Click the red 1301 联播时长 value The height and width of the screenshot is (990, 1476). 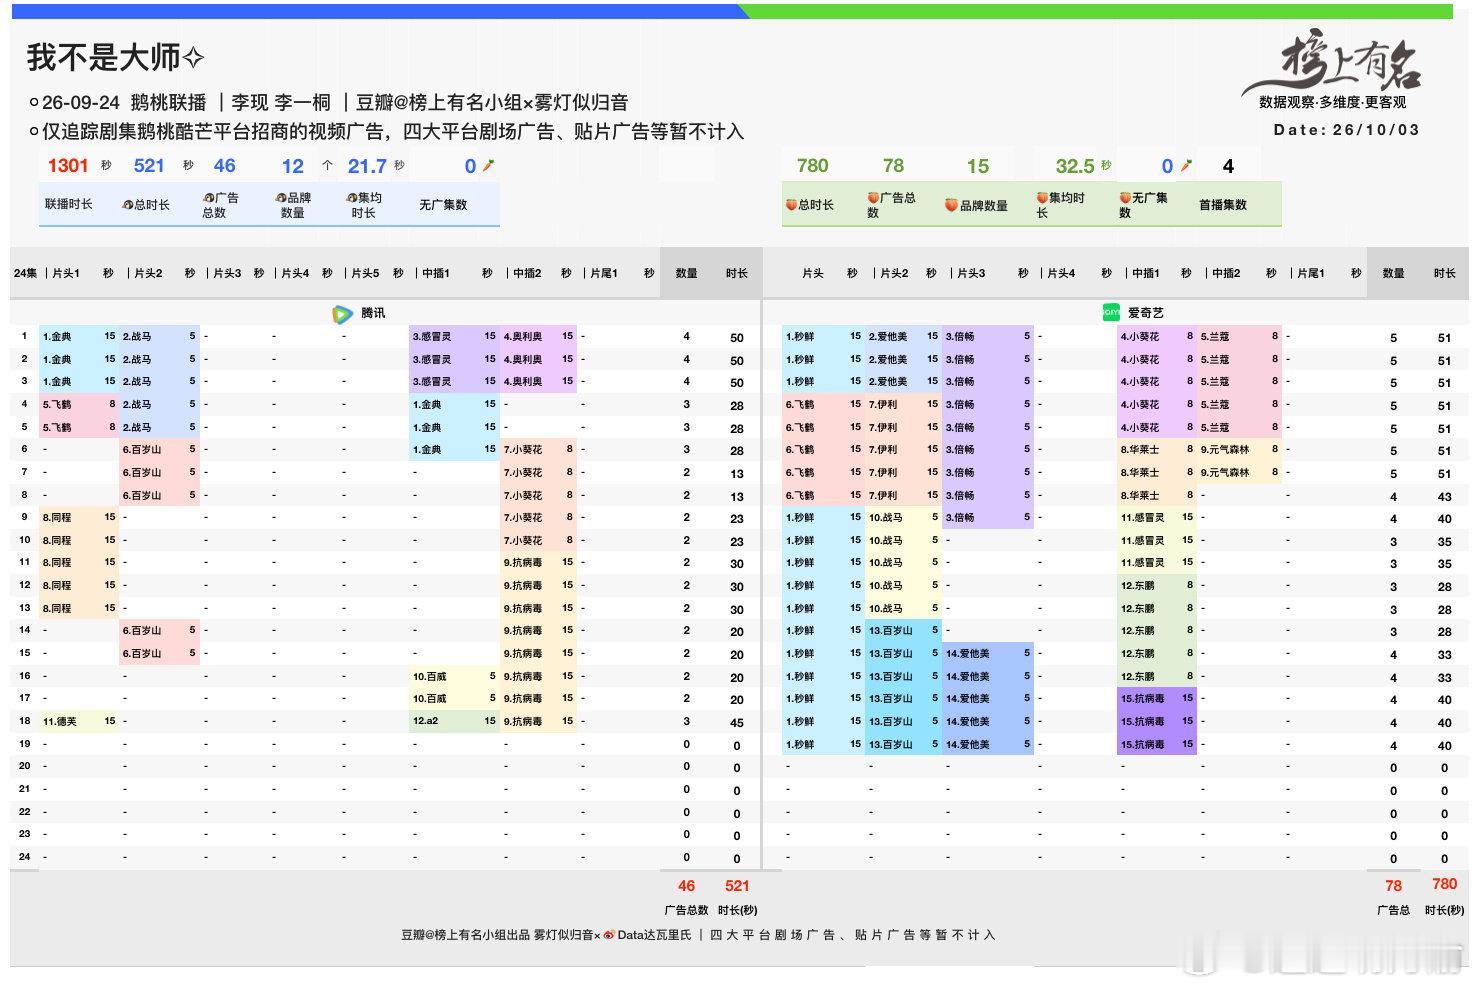coord(68,166)
